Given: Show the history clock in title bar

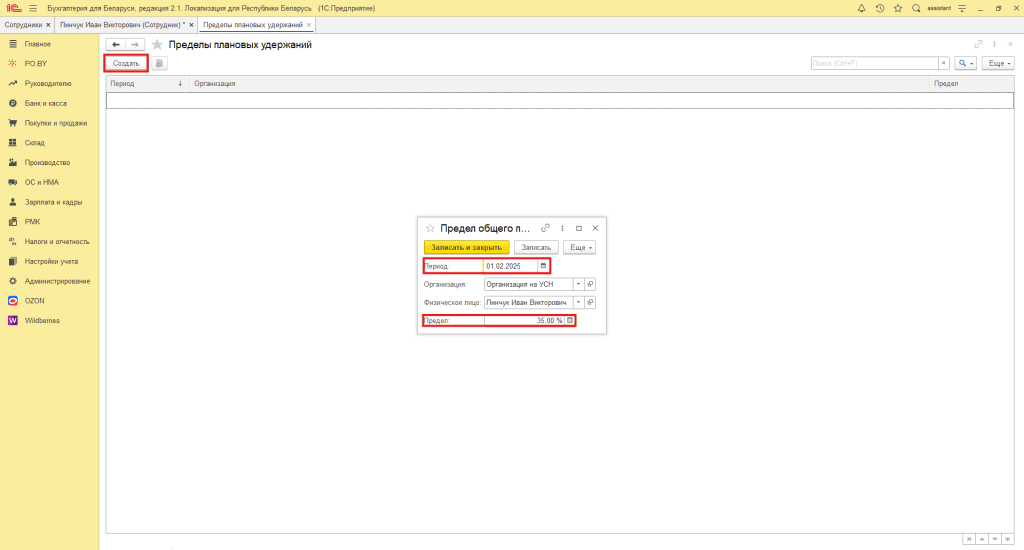Looking at the screenshot, I should [880, 8].
